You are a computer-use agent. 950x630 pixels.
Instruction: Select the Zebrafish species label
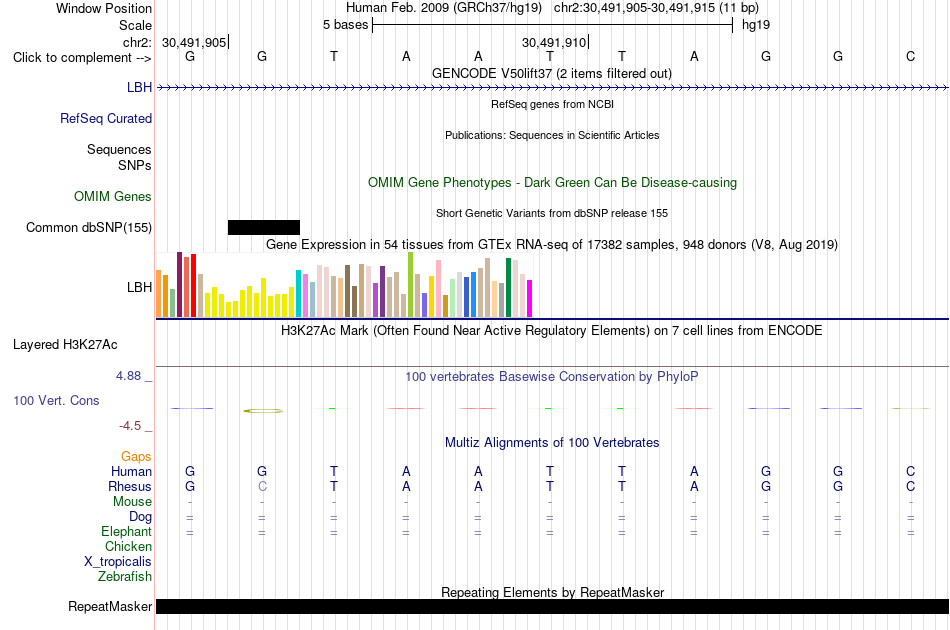click(125, 577)
